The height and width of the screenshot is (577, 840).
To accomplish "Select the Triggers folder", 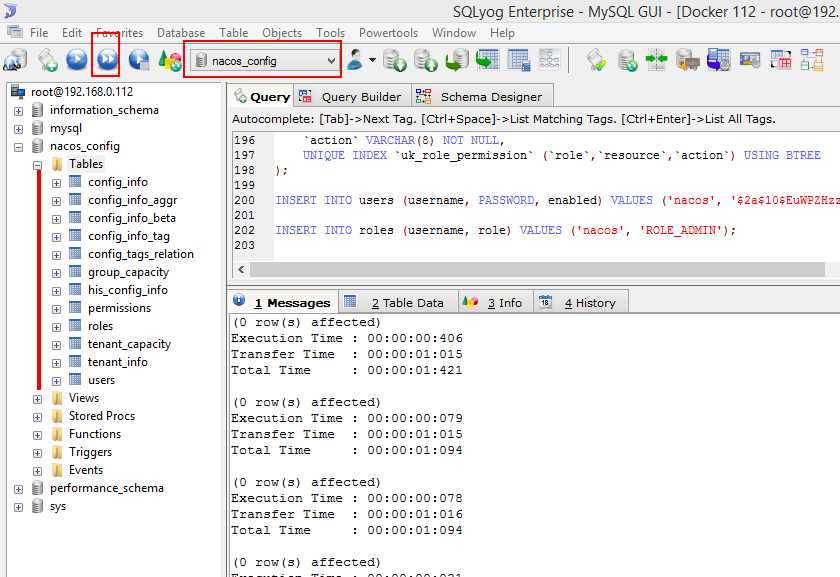I will pyautogui.click(x=90, y=452).
